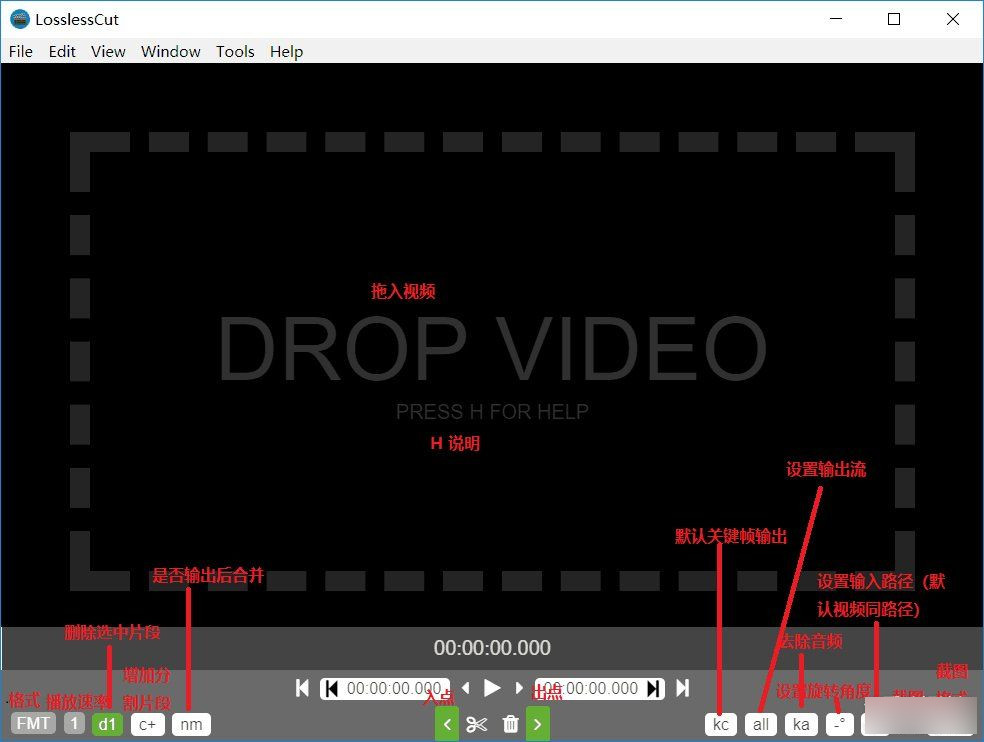Open the Window menu
984x742 pixels.
pyautogui.click(x=171, y=51)
